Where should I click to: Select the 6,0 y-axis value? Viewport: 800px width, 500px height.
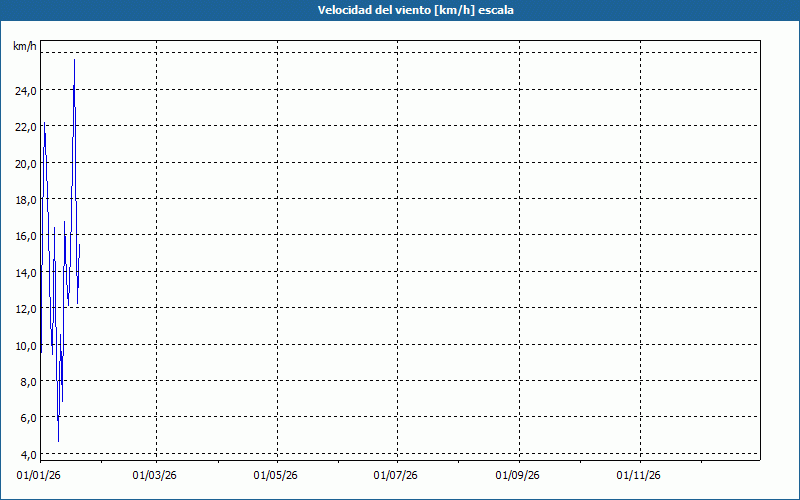[x=28, y=418]
